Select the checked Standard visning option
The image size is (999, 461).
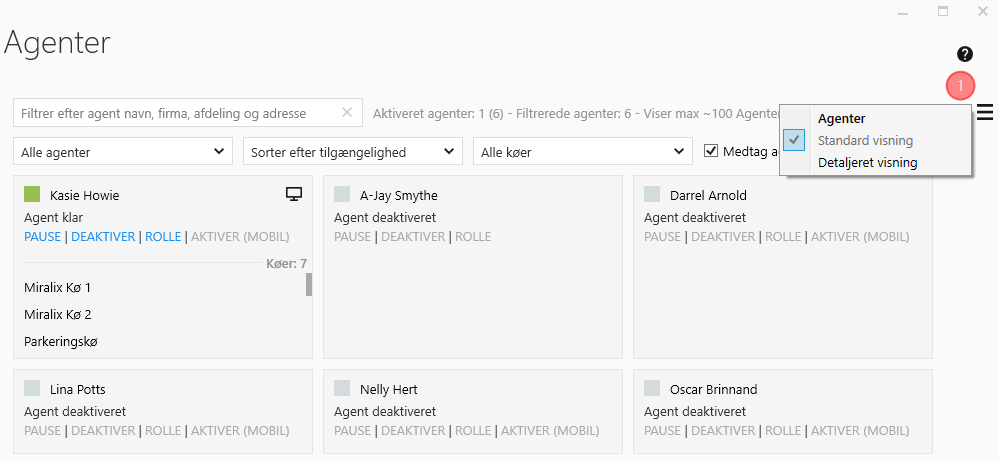point(865,140)
